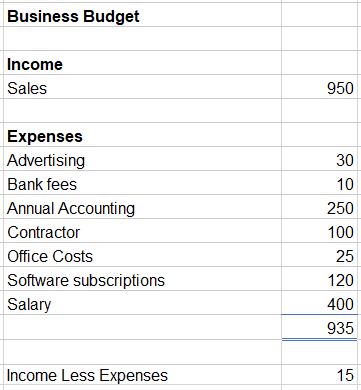Select the Software subscriptions value 120

click(x=319, y=279)
